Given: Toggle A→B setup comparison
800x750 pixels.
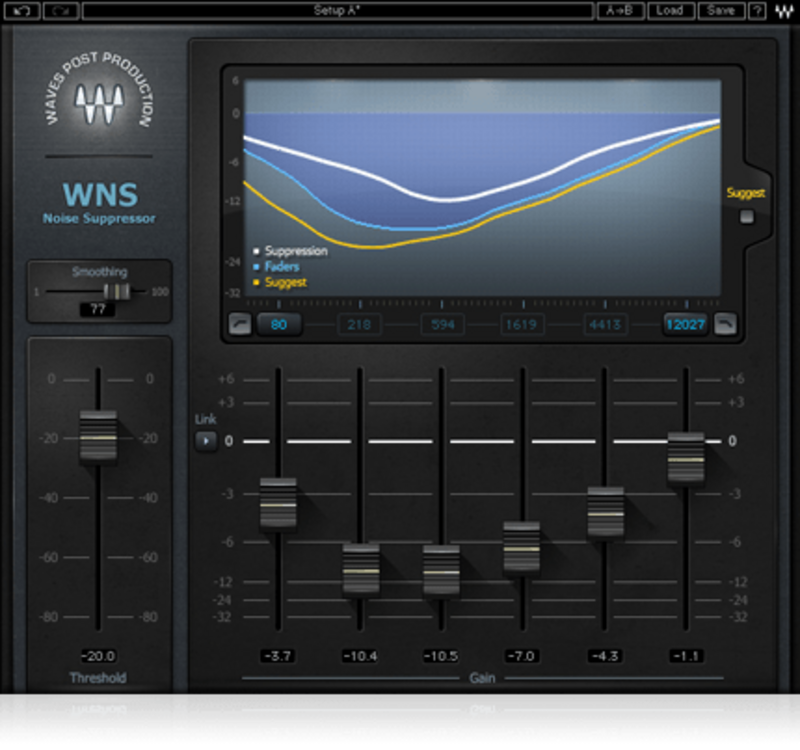Looking at the screenshot, I should point(620,11).
